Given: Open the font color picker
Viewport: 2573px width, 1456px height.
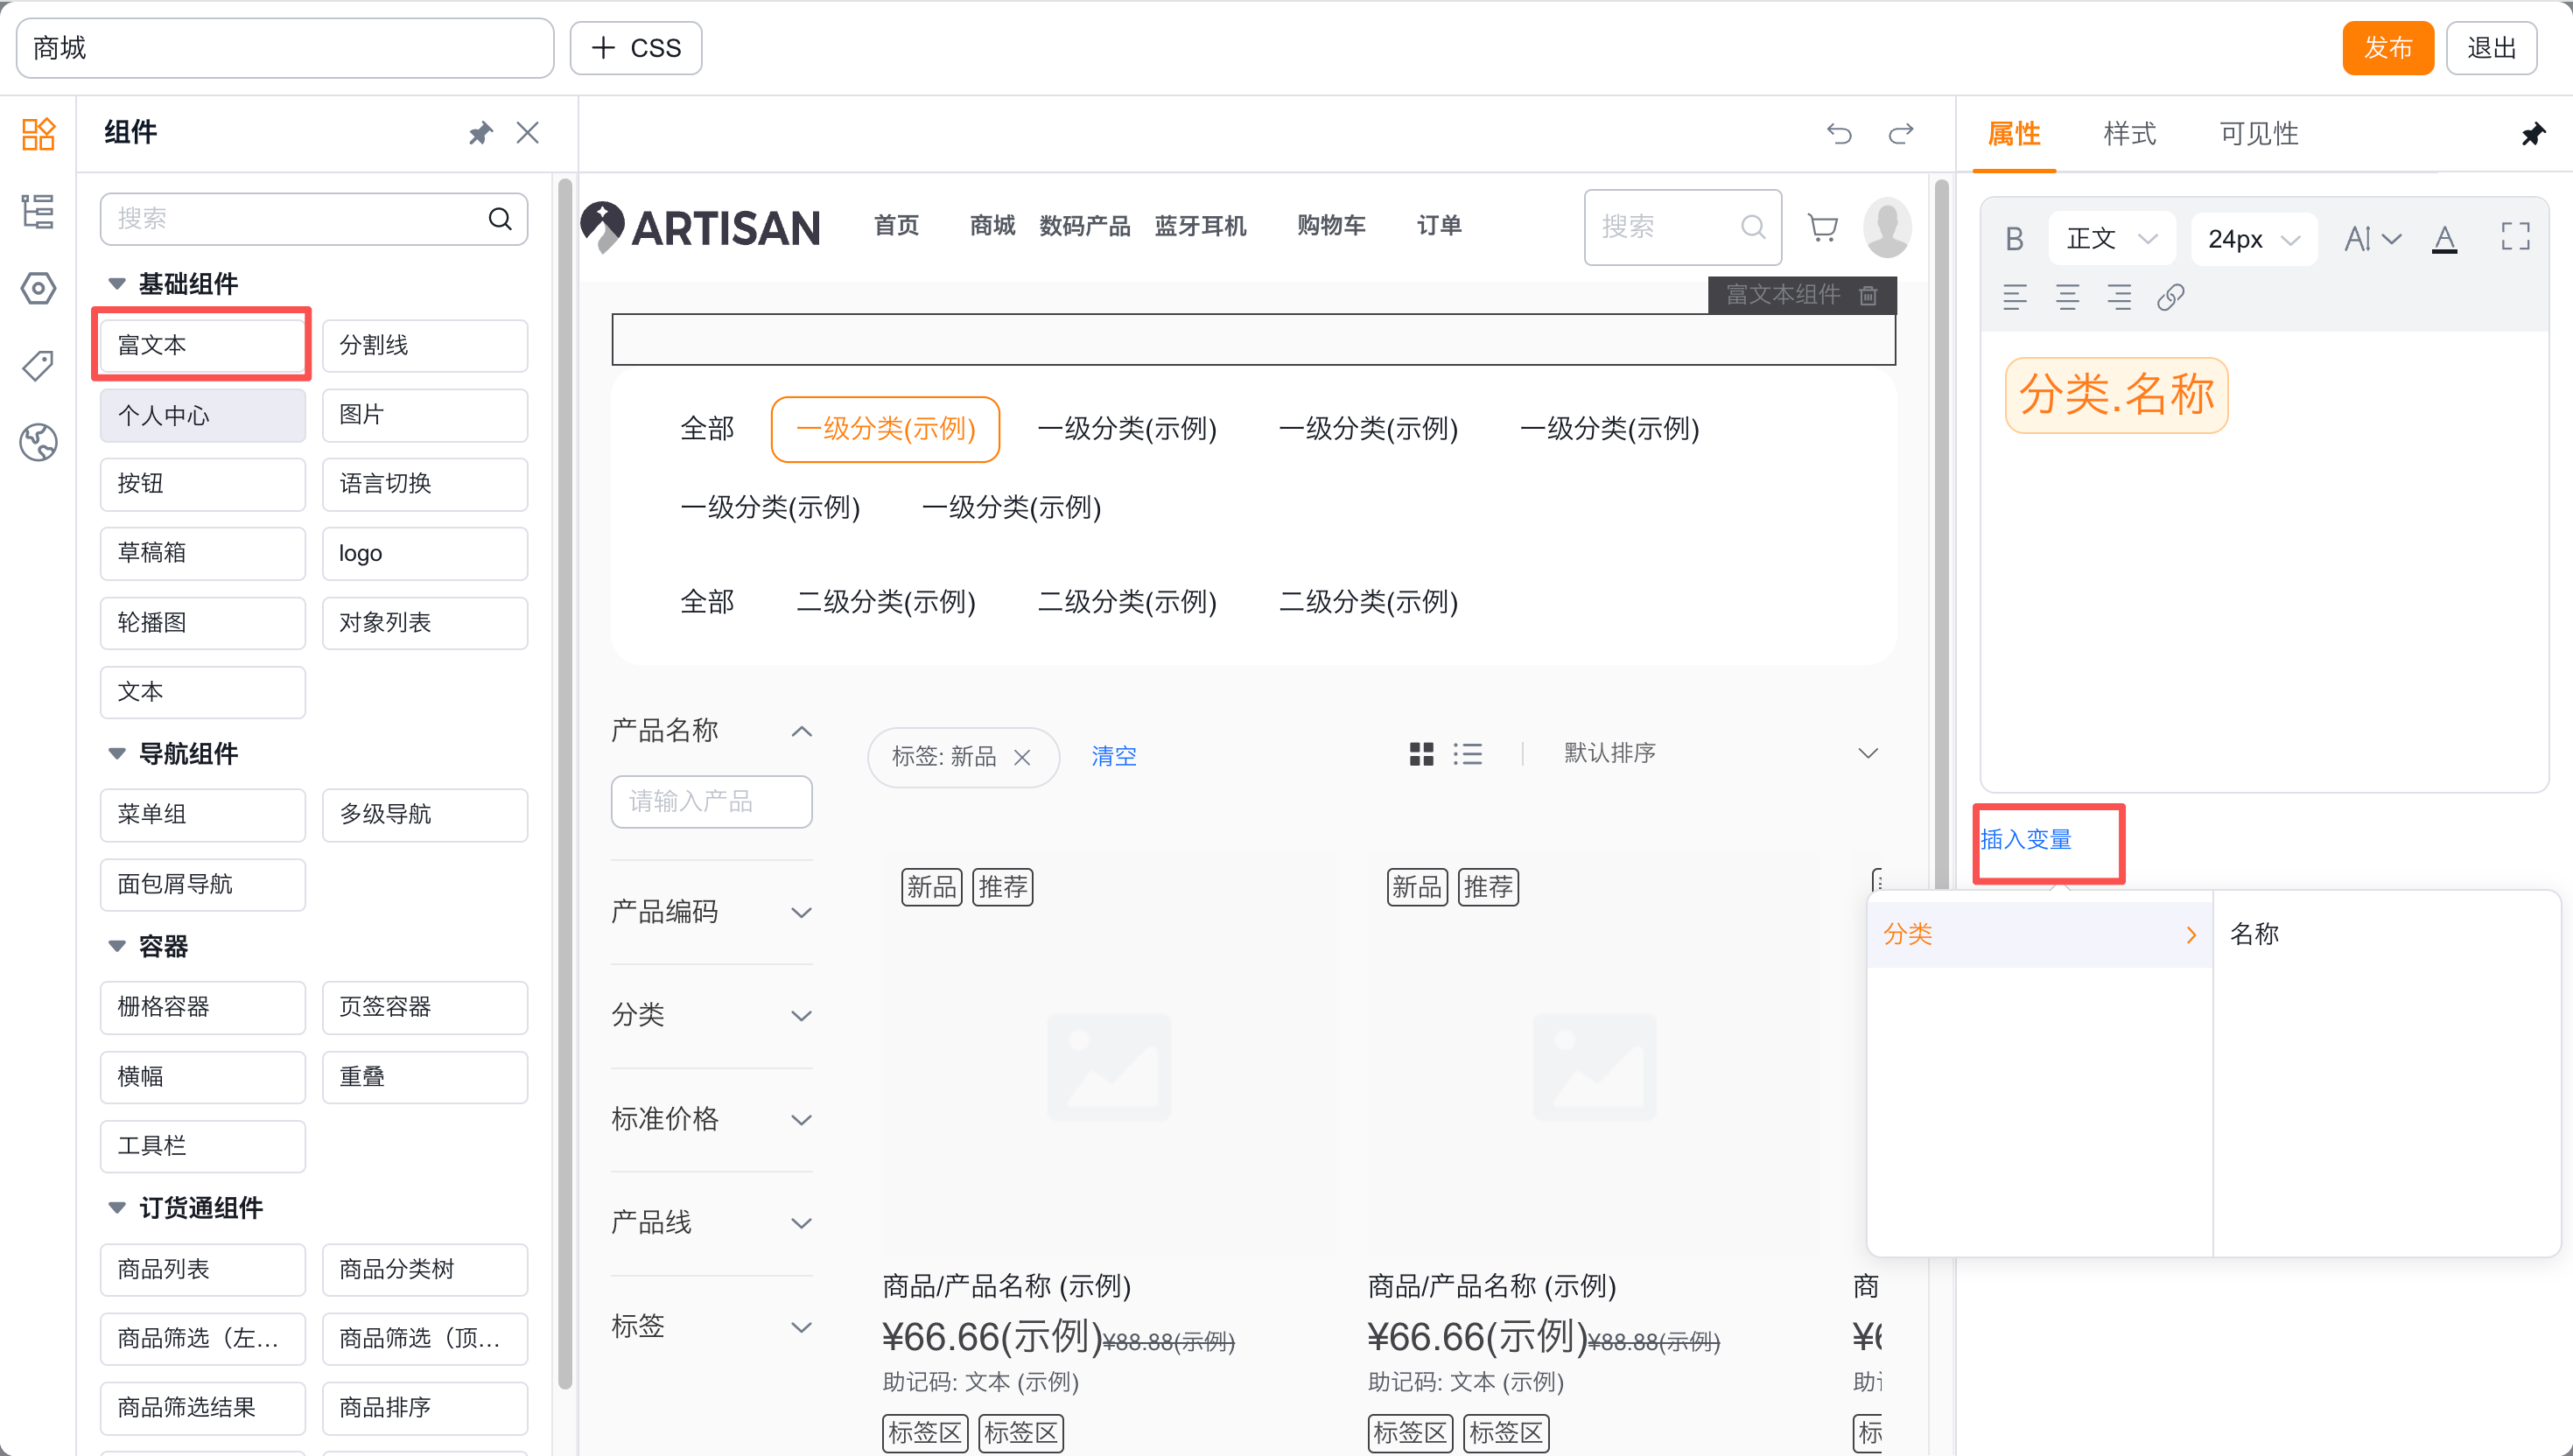Looking at the screenshot, I should 2443,239.
